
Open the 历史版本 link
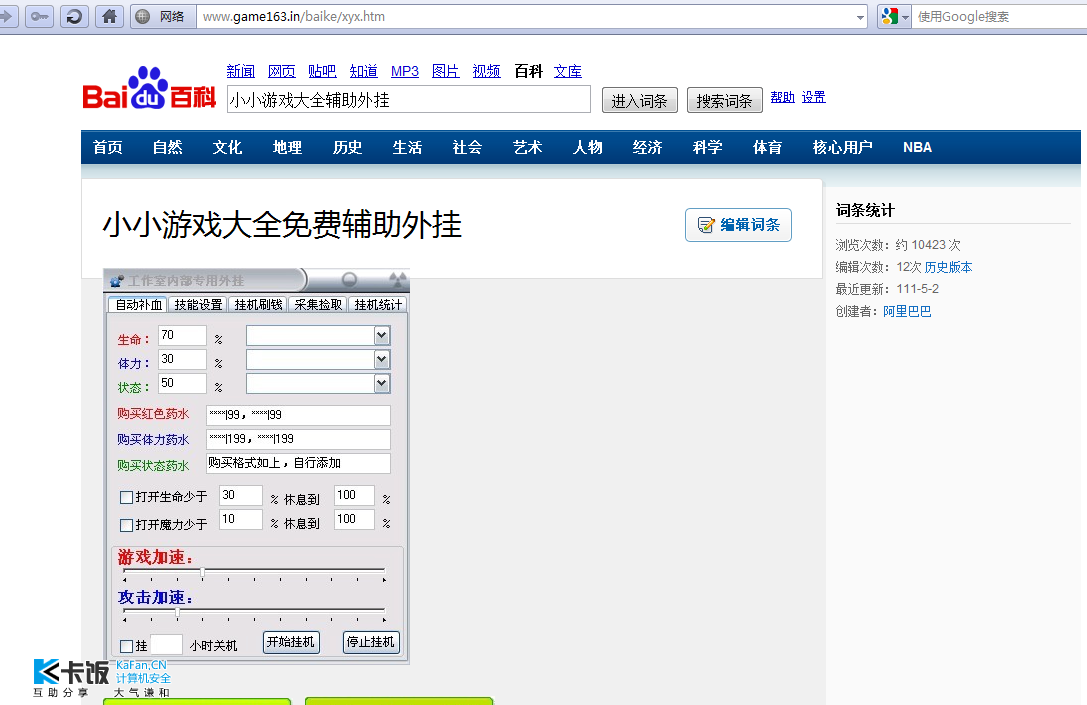948,267
